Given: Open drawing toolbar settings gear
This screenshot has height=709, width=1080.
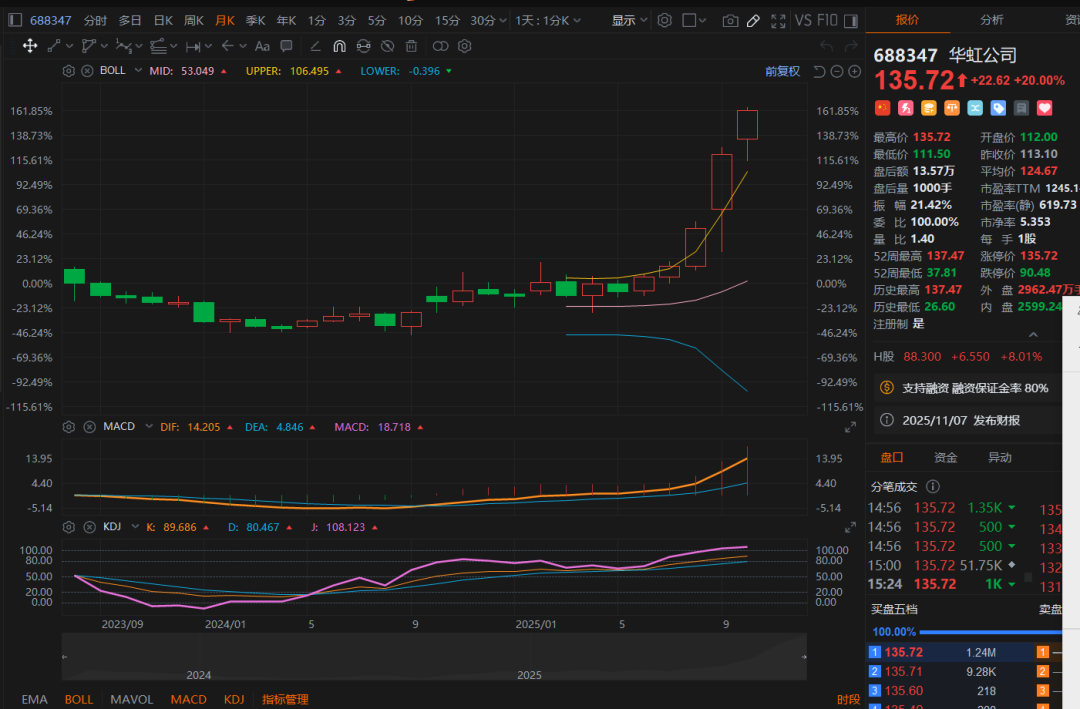Looking at the screenshot, I should pyautogui.click(x=465, y=46).
